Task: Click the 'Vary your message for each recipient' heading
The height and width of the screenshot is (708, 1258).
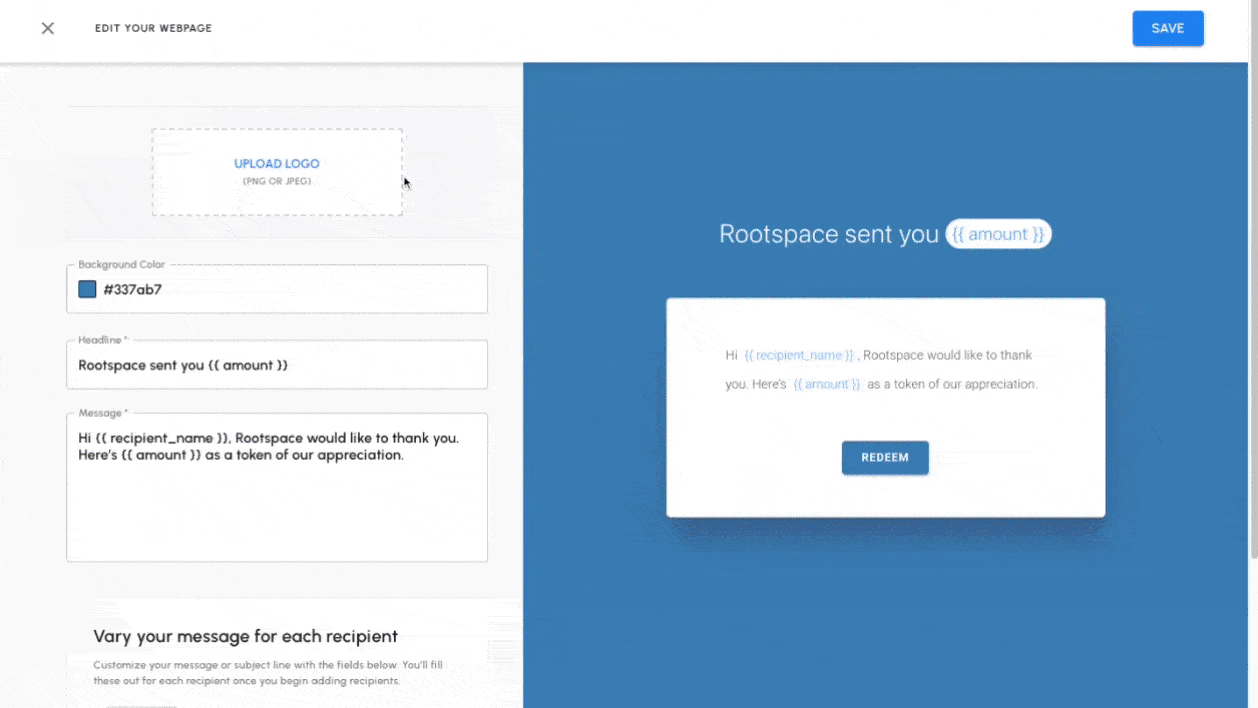Action: pyautogui.click(x=245, y=636)
